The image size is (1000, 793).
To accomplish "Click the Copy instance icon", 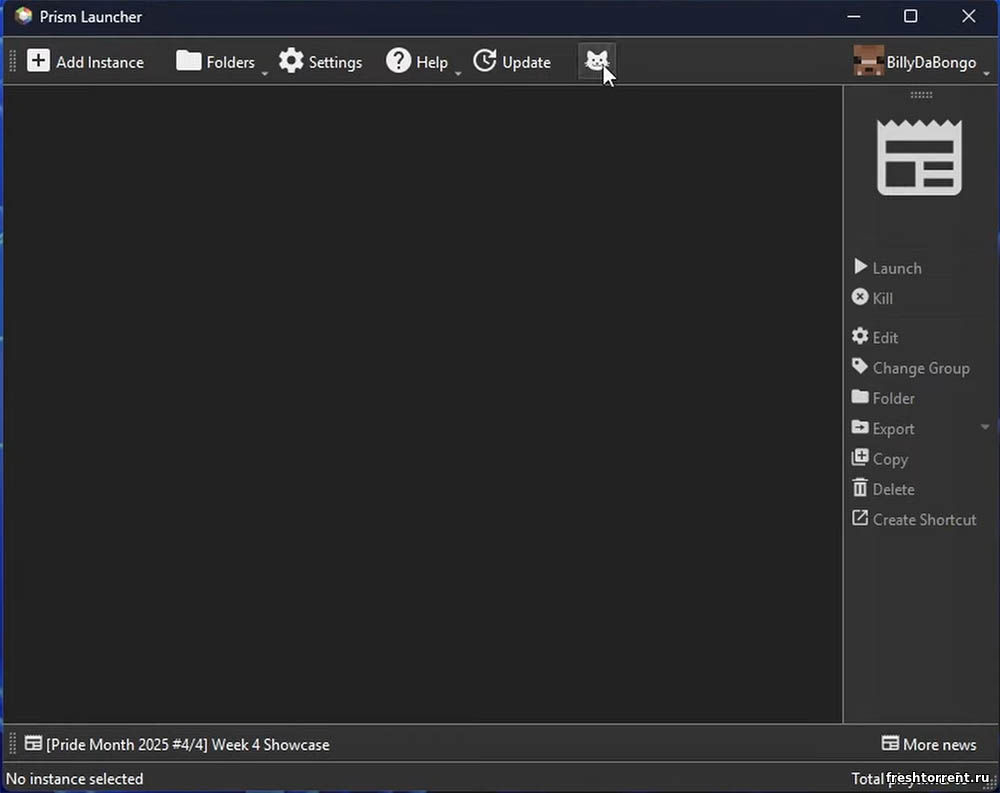I will tap(860, 458).
